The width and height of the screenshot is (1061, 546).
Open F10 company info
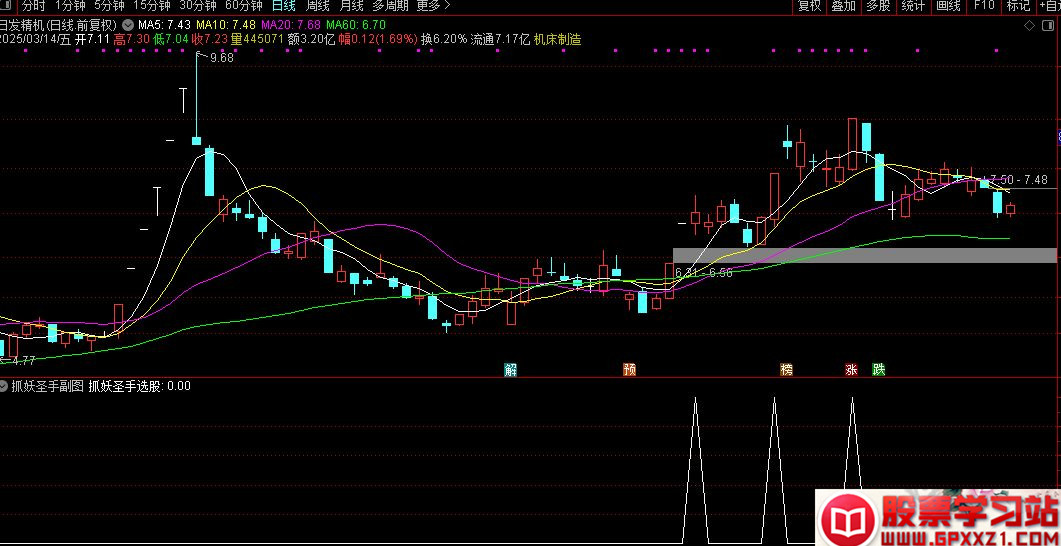(x=983, y=6)
